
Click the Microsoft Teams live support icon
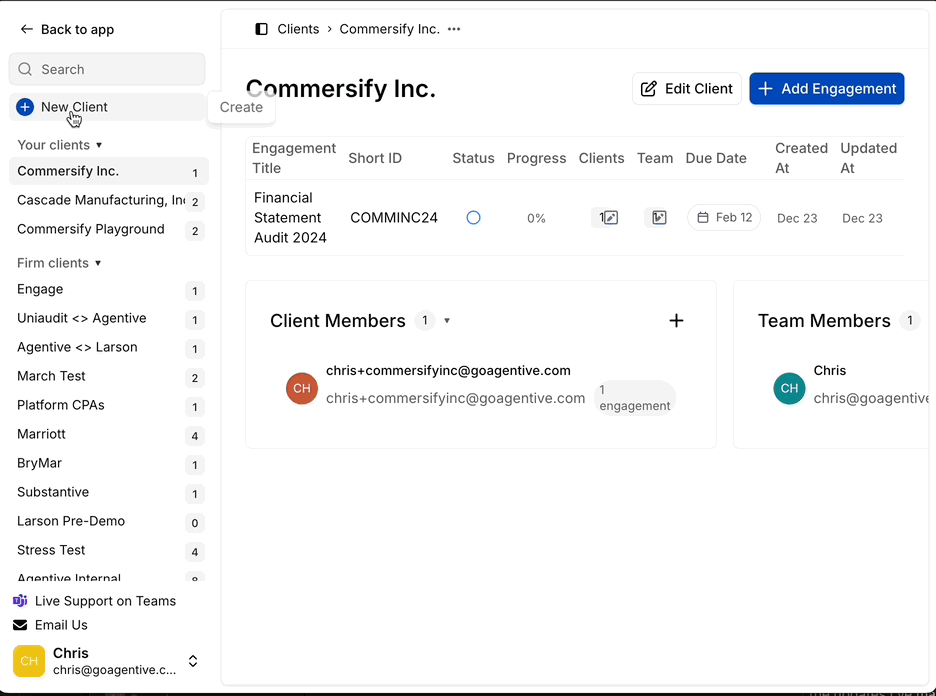point(20,601)
